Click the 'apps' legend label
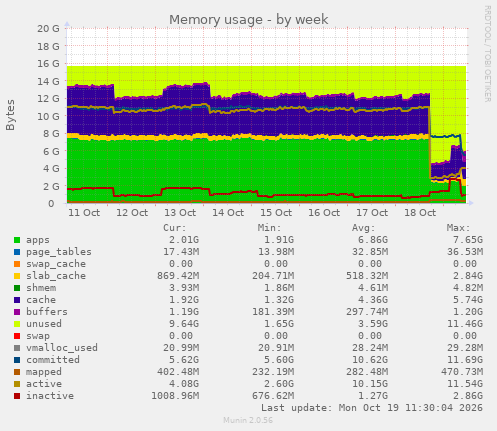Screen dimensions: 497x431 click(x=38, y=240)
